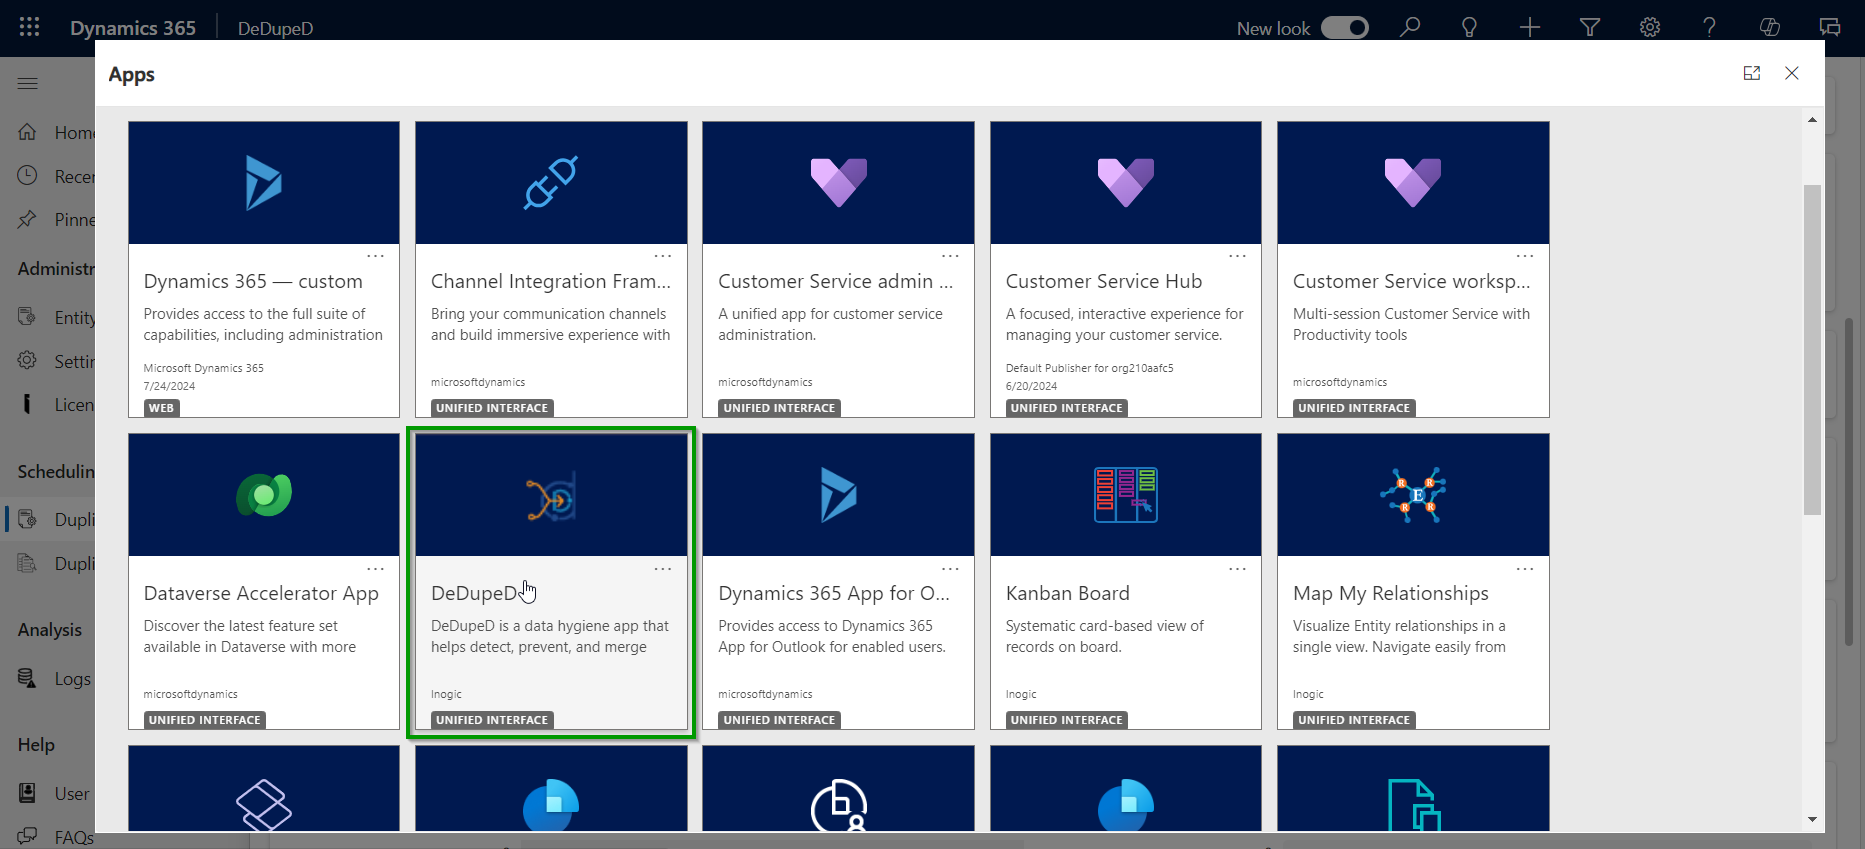The width and height of the screenshot is (1865, 849).
Task: Open more options for Channel Integration Framework
Action: (x=662, y=256)
